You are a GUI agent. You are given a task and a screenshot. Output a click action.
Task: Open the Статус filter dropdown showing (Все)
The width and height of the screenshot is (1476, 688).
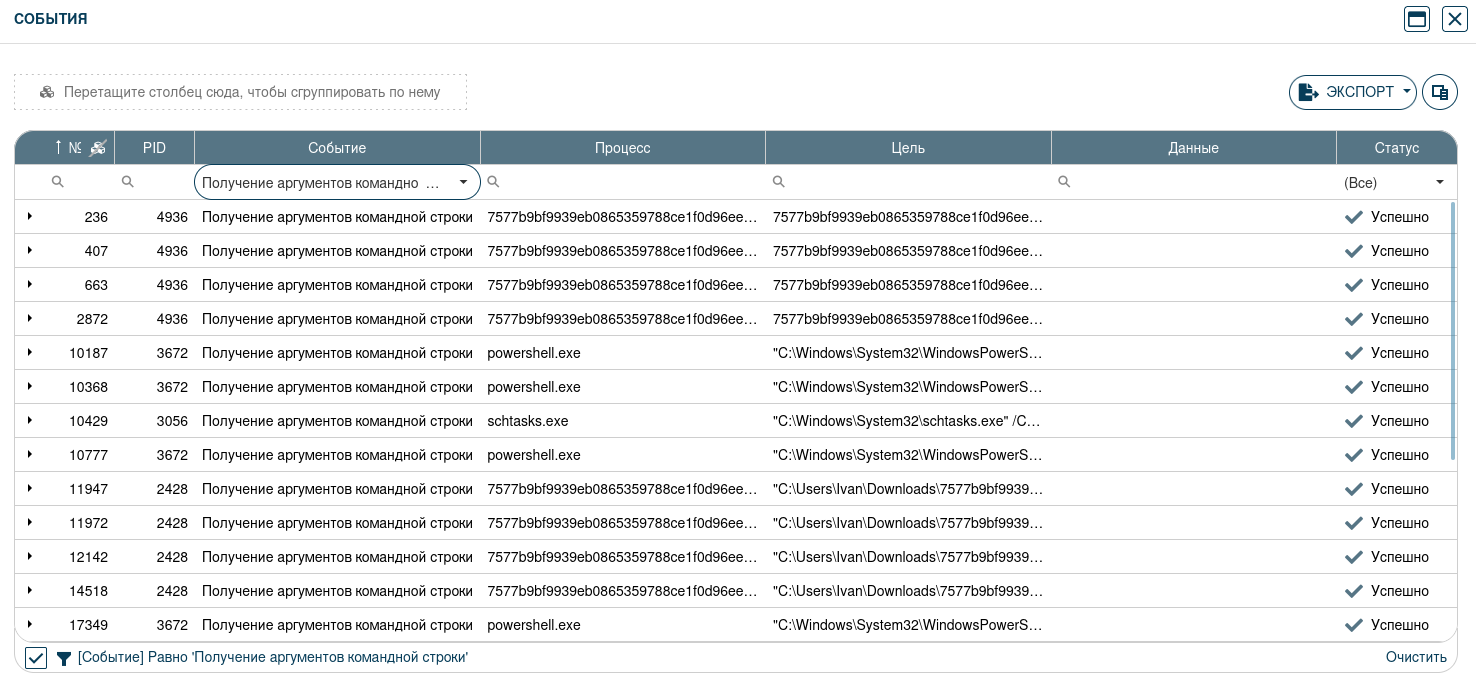pos(1439,182)
